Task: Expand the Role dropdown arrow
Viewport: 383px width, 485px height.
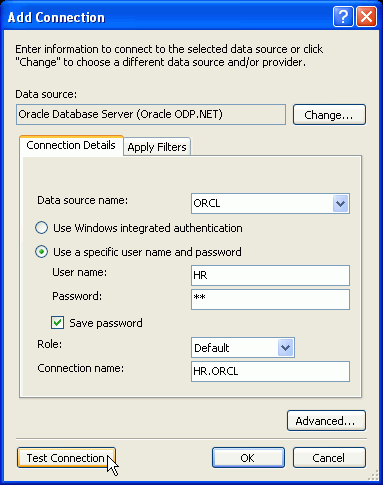Action: click(x=285, y=348)
